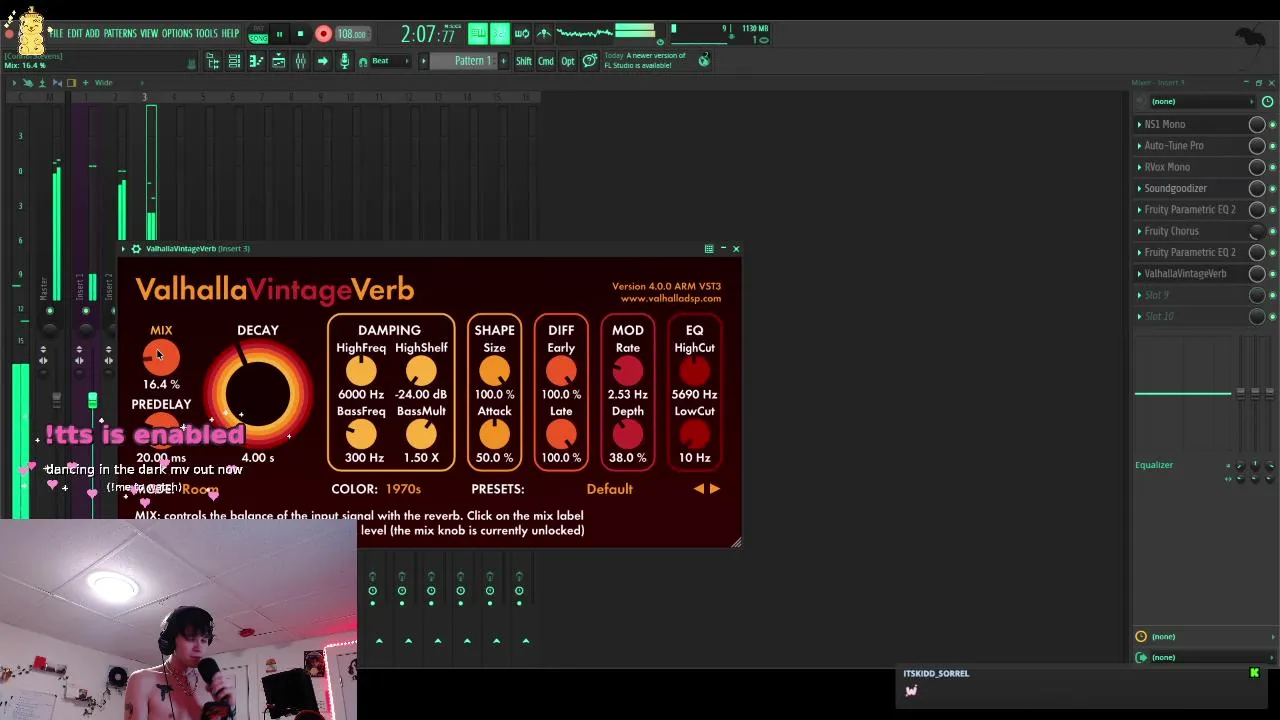The height and width of the screenshot is (720, 1280).
Task: Click the ValhallaVintageVerb title bar menu arrow
Action: pyautogui.click(x=123, y=249)
